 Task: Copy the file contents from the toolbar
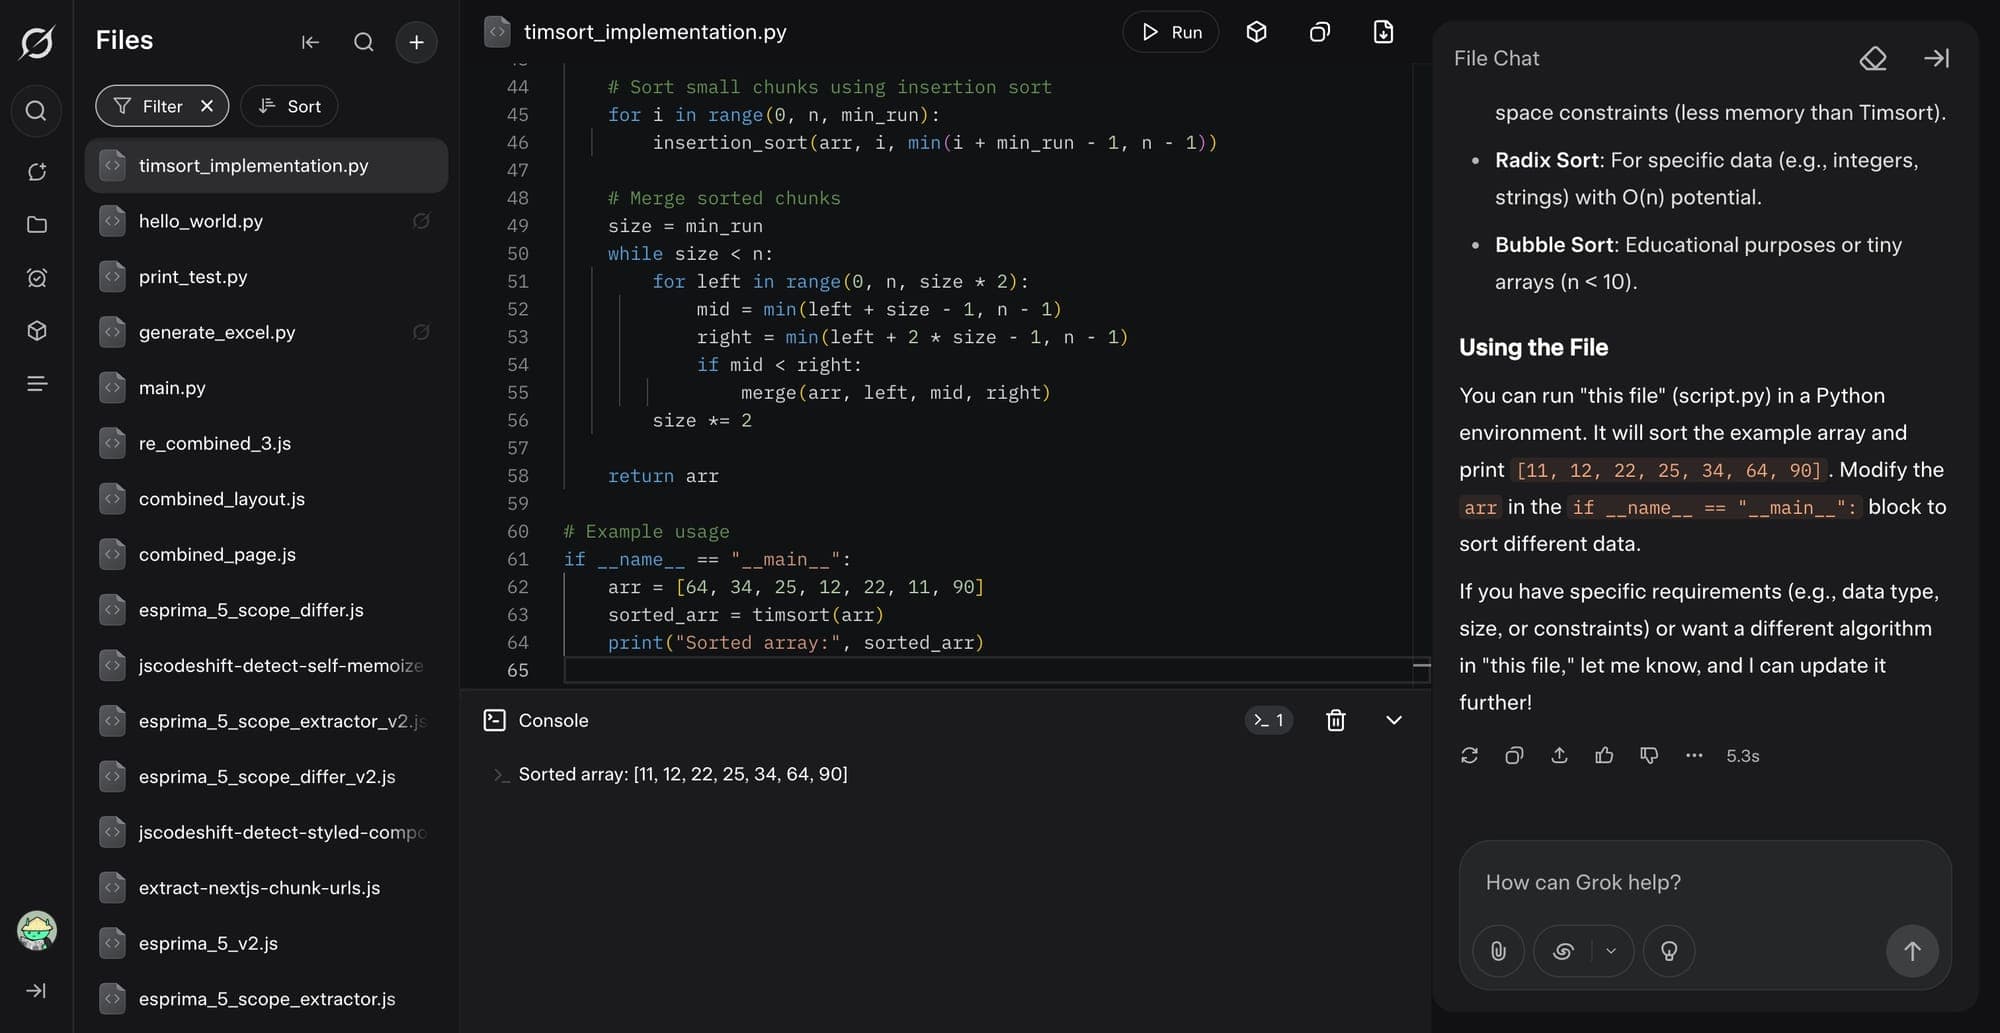pos(1319,32)
